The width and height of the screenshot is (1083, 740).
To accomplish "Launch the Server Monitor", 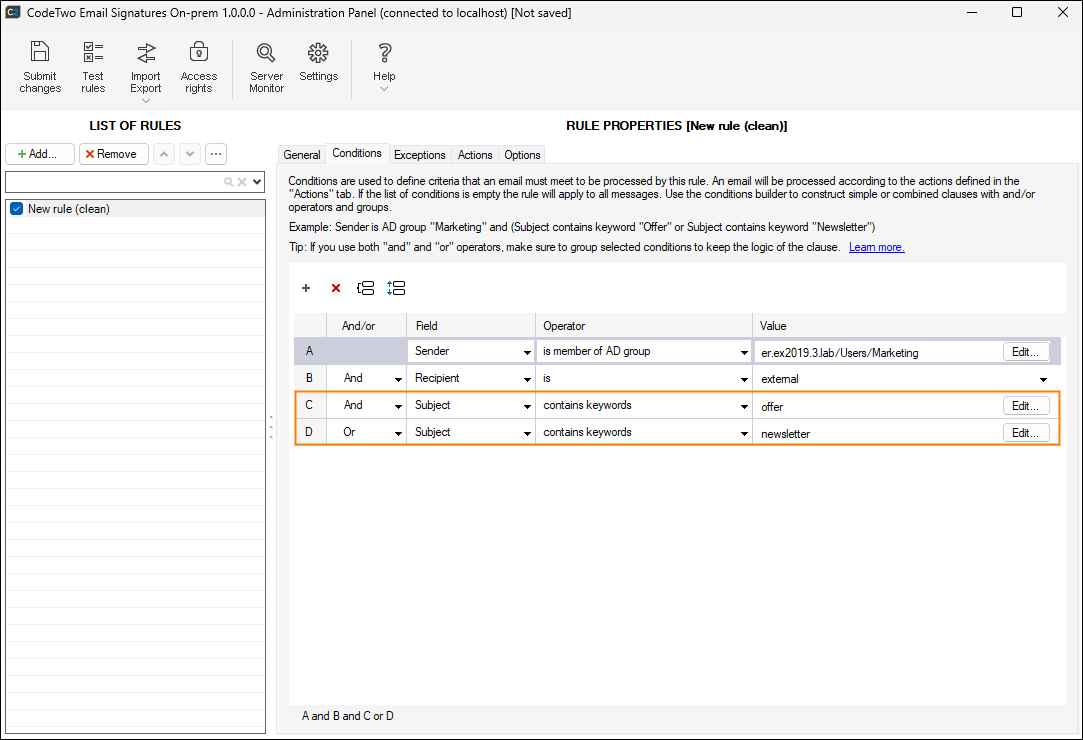I will tap(266, 67).
